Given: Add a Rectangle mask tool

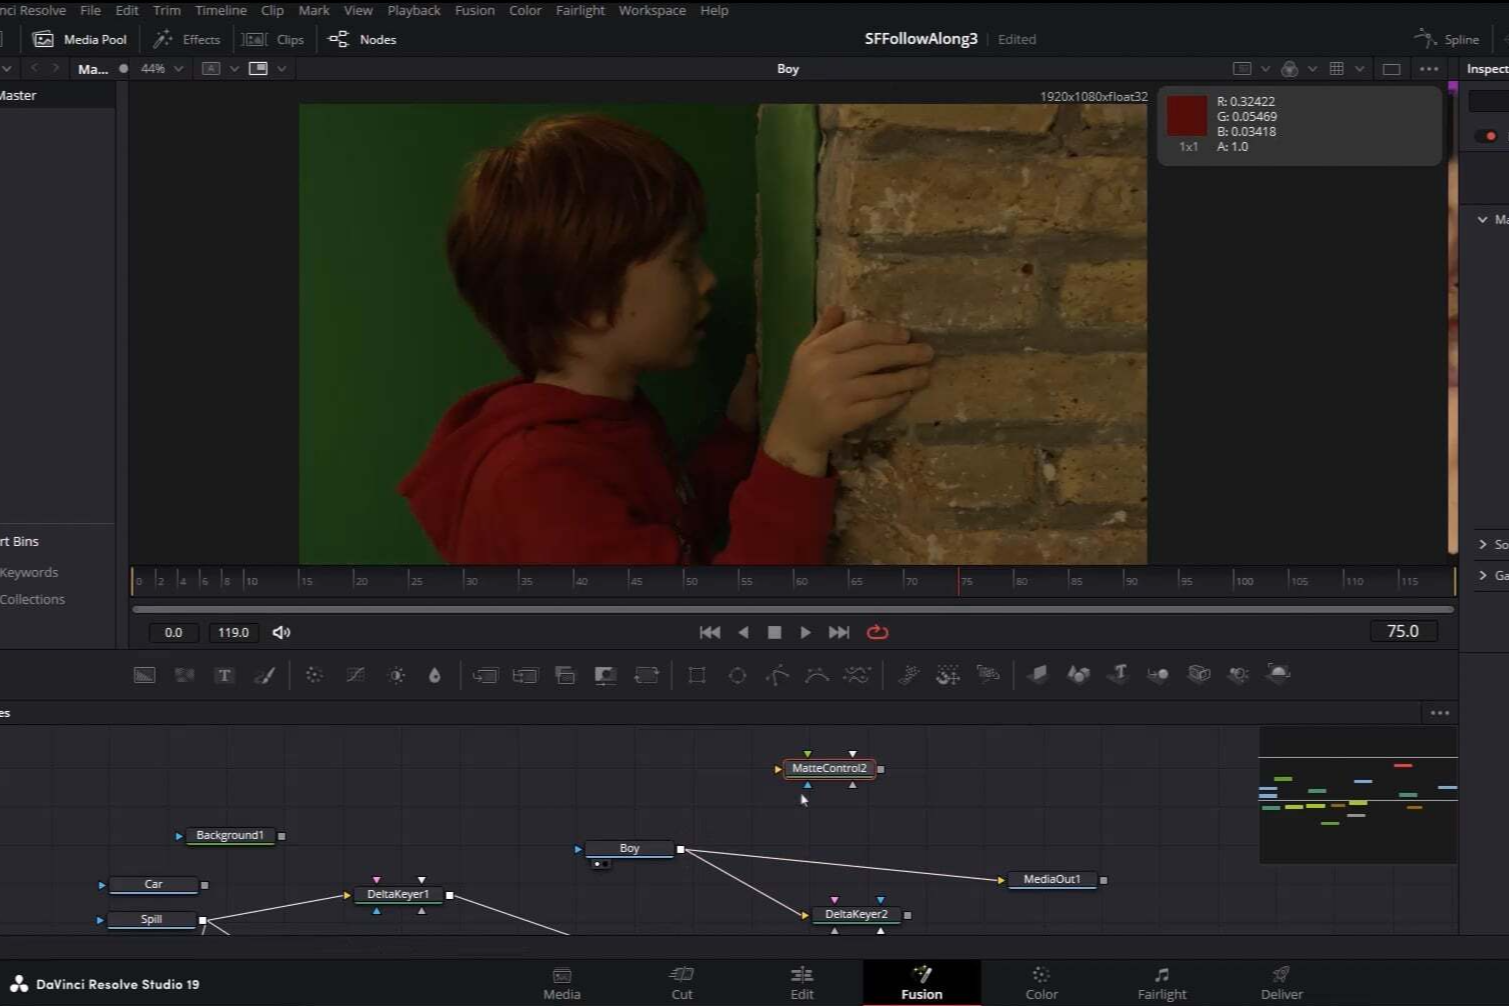Looking at the screenshot, I should (697, 675).
